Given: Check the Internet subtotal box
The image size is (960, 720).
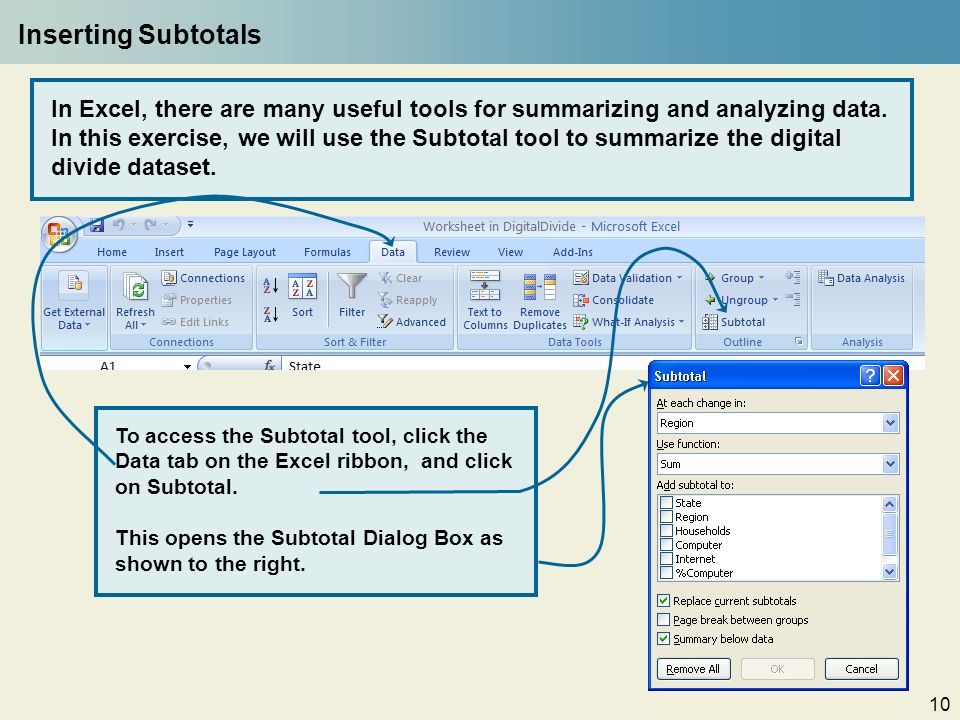Looking at the screenshot, I should point(667,559).
